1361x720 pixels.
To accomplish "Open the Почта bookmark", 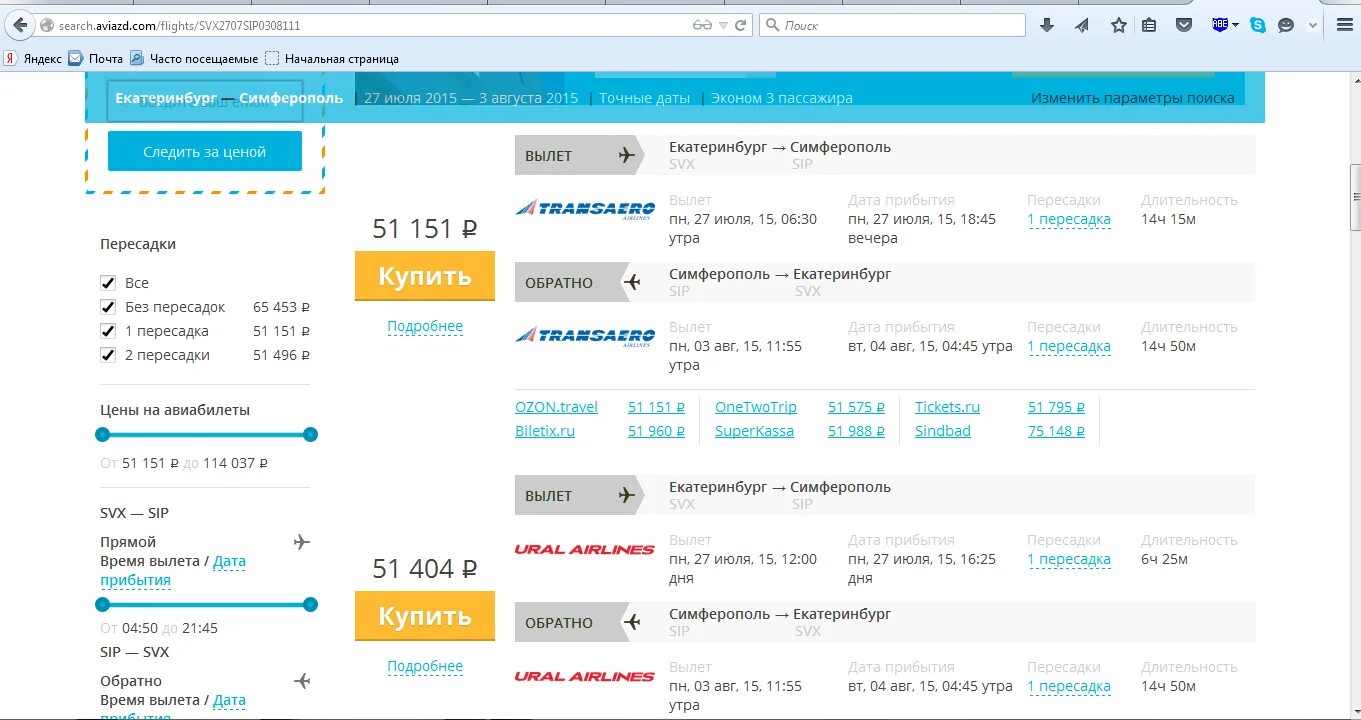I will (x=96, y=59).
